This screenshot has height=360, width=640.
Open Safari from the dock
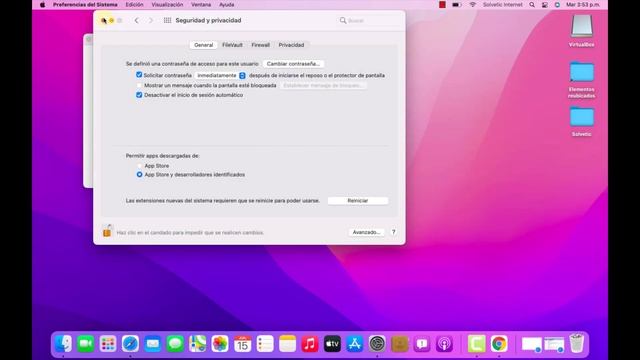tap(131, 344)
